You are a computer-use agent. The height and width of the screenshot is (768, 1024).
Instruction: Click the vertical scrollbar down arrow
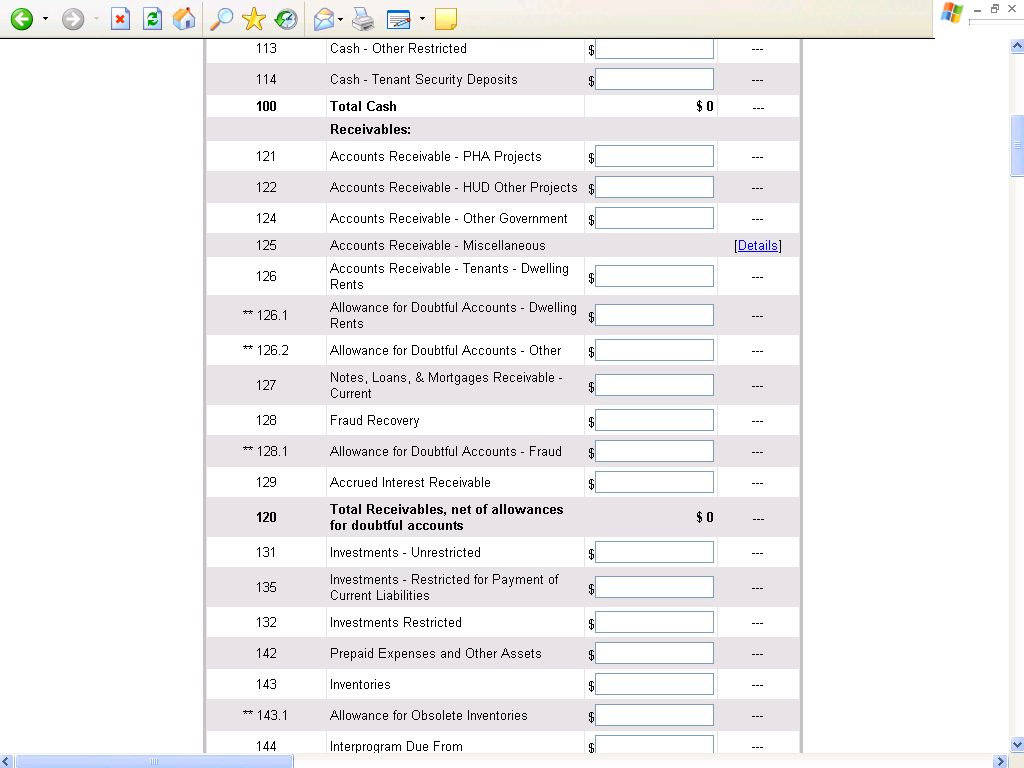pos(1016,743)
